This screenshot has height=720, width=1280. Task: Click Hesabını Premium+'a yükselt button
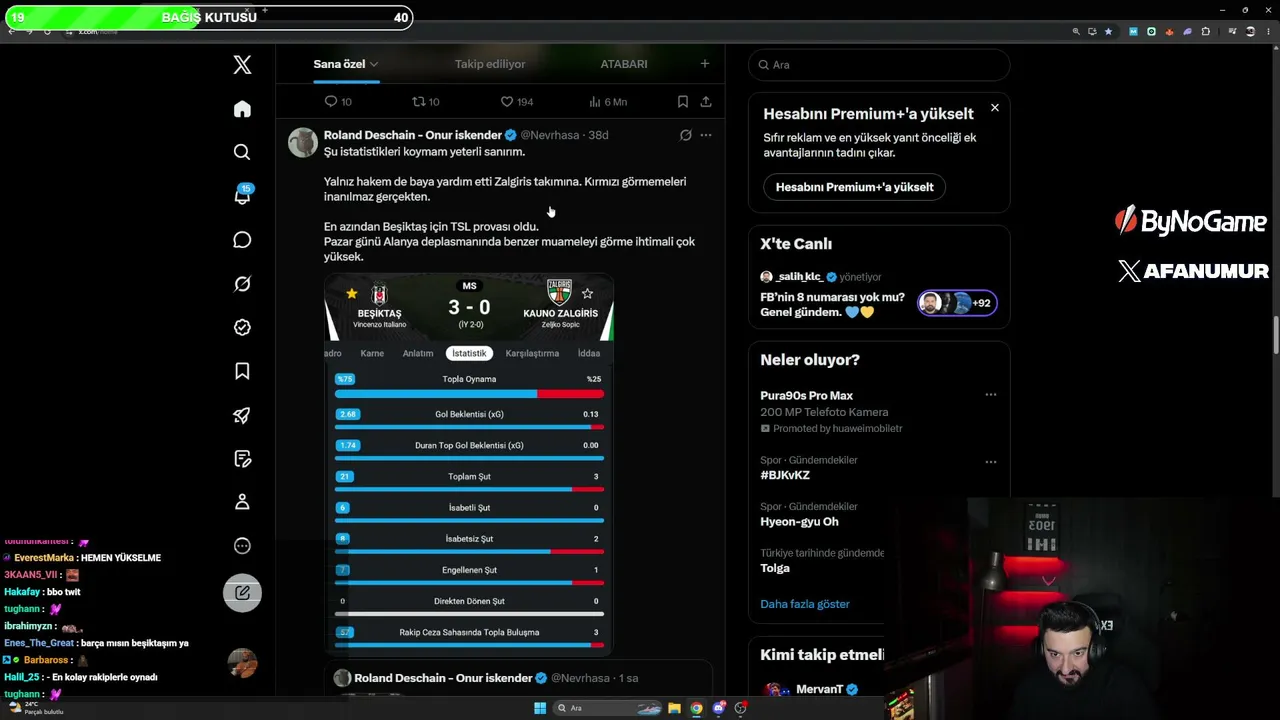[x=855, y=187]
